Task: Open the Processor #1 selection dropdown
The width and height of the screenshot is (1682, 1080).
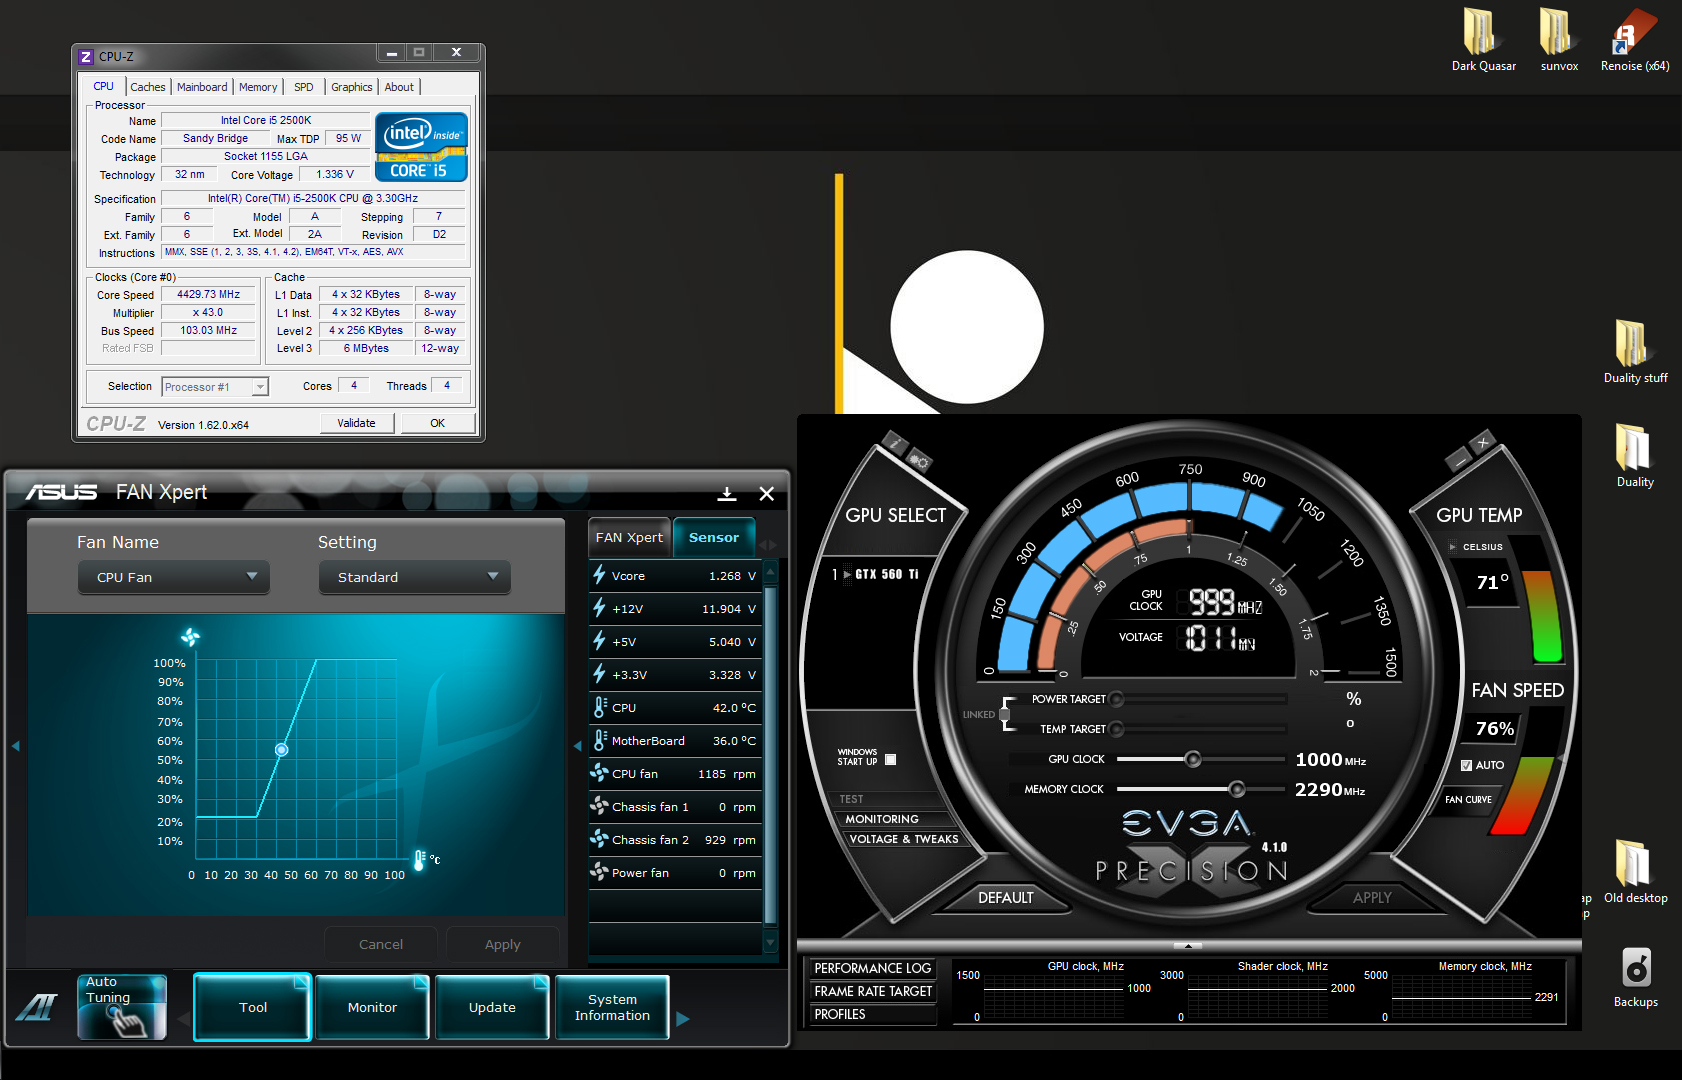Action: [x=215, y=387]
